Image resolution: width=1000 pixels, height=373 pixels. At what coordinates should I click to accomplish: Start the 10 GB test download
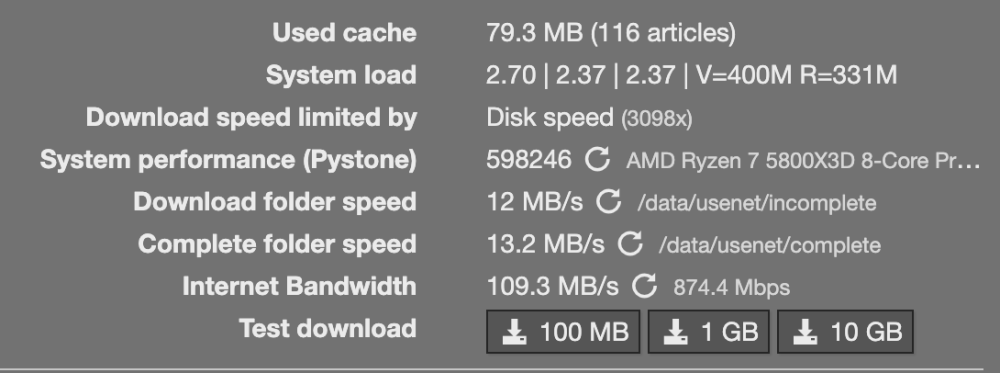pos(846,332)
